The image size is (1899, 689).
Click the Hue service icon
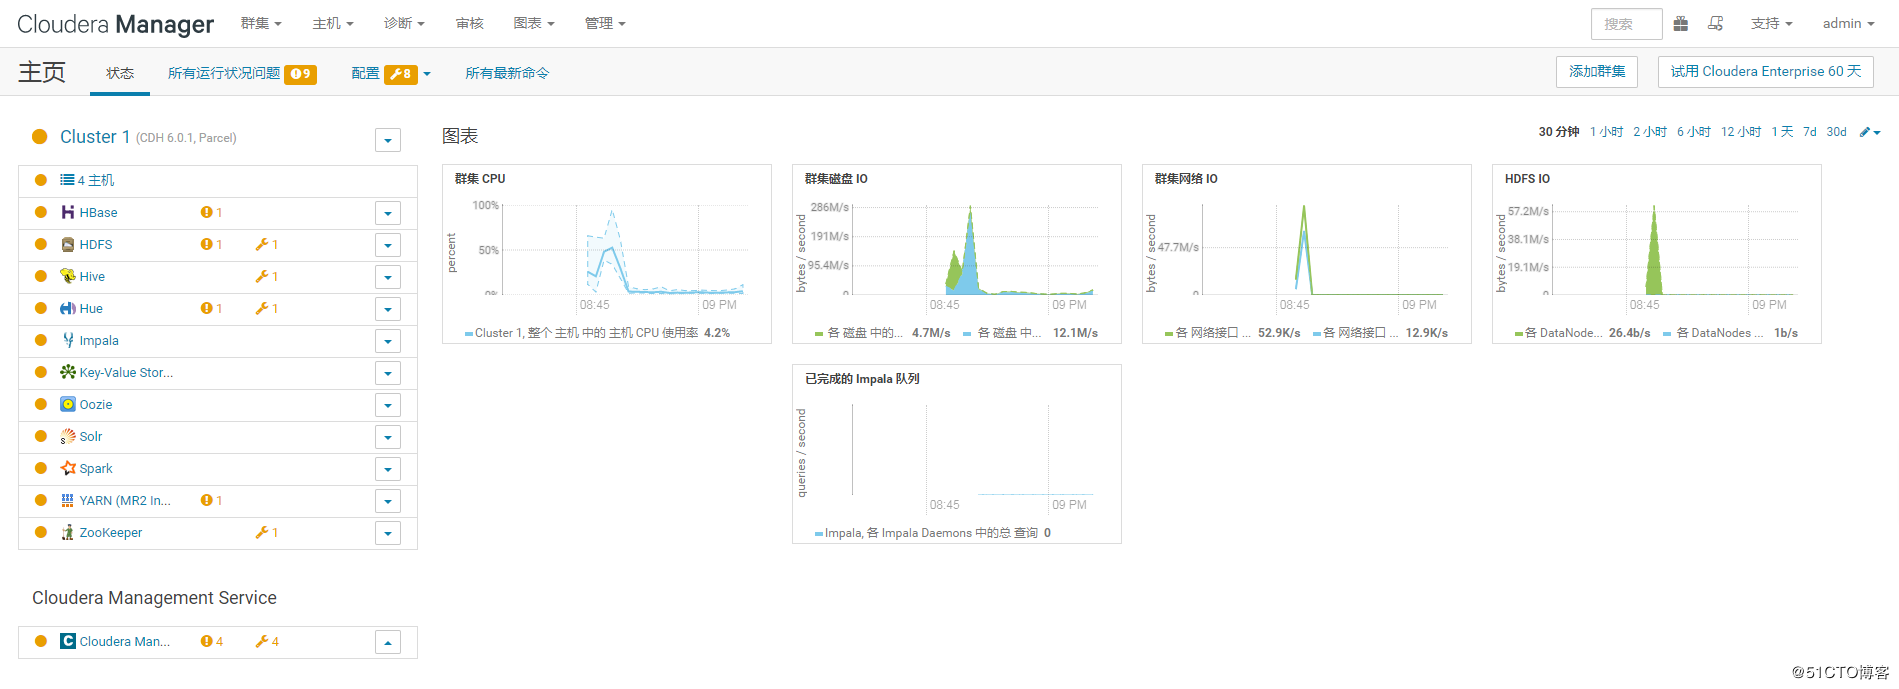[x=68, y=308]
